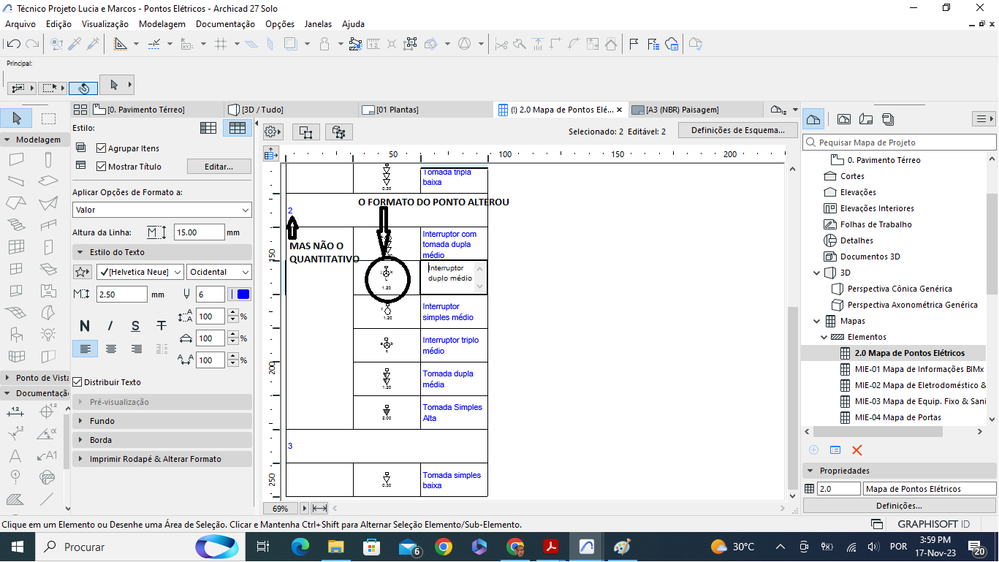Click the text size 2.50 field
Screen dimensions: 999x562
pos(122,294)
